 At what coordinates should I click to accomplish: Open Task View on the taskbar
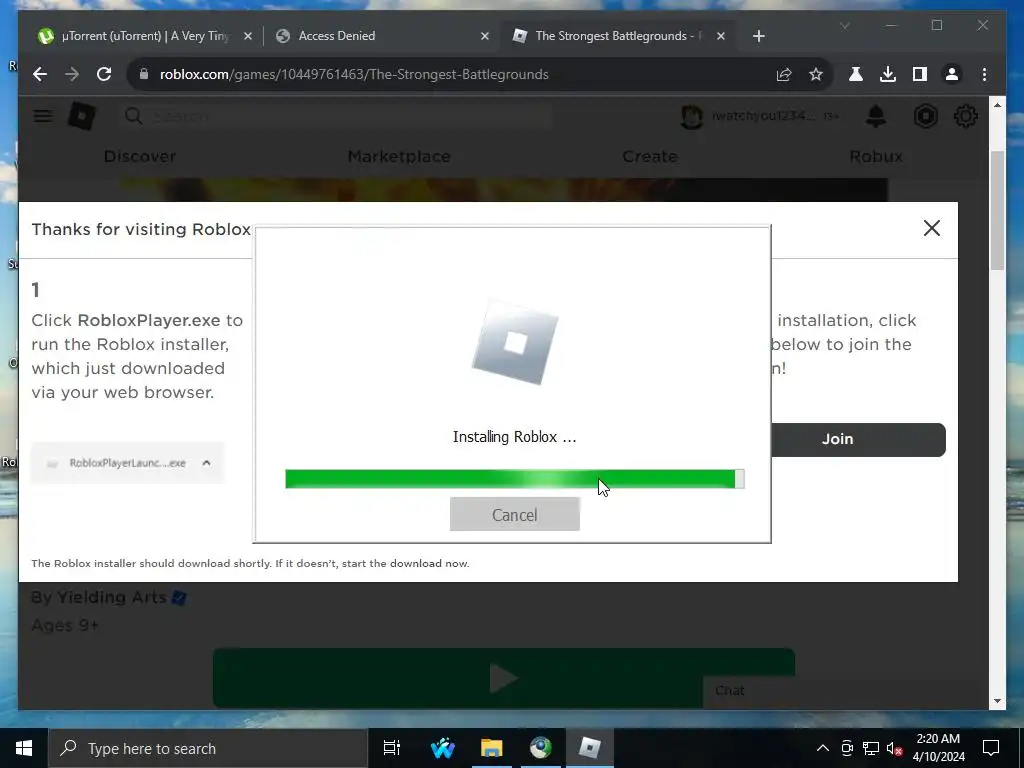pos(392,748)
